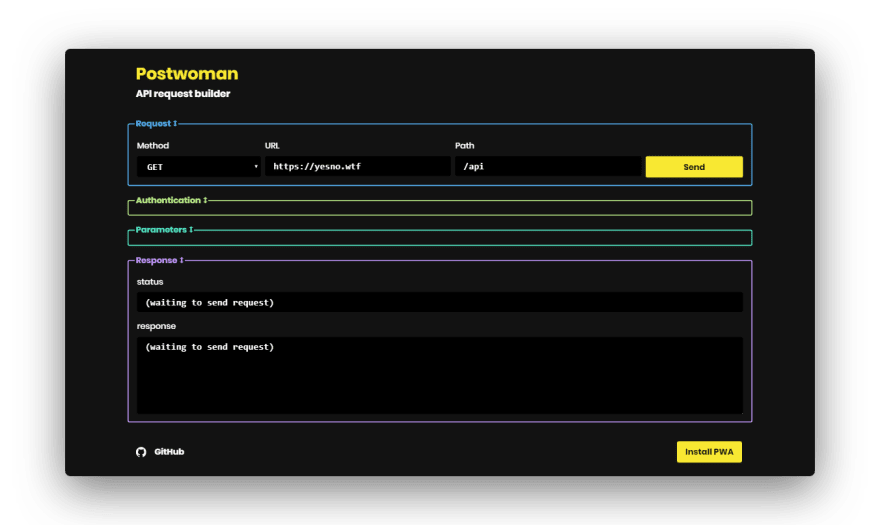Image resolution: width=880 pixels, height=525 pixels.
Task: Open the GitHub octocat icon
Action: click(141, 452)
